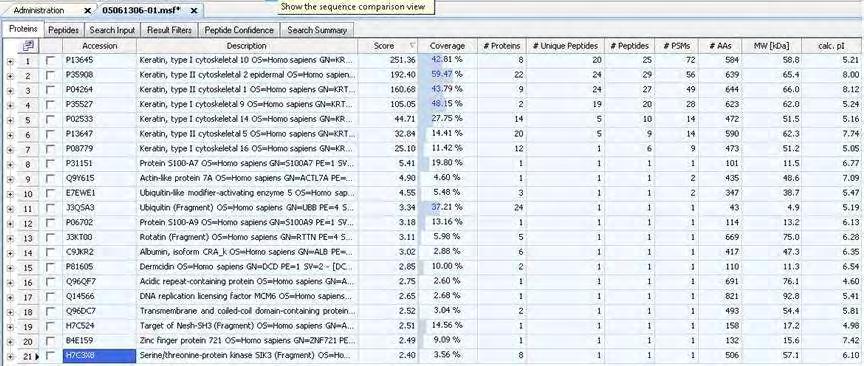
Task: Sort by # Unique Peptides column header
Action: [565, 46]
